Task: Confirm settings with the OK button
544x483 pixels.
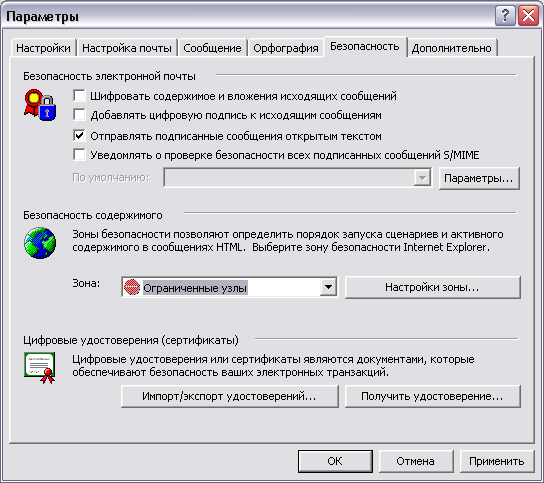Action: pos(335,461)
